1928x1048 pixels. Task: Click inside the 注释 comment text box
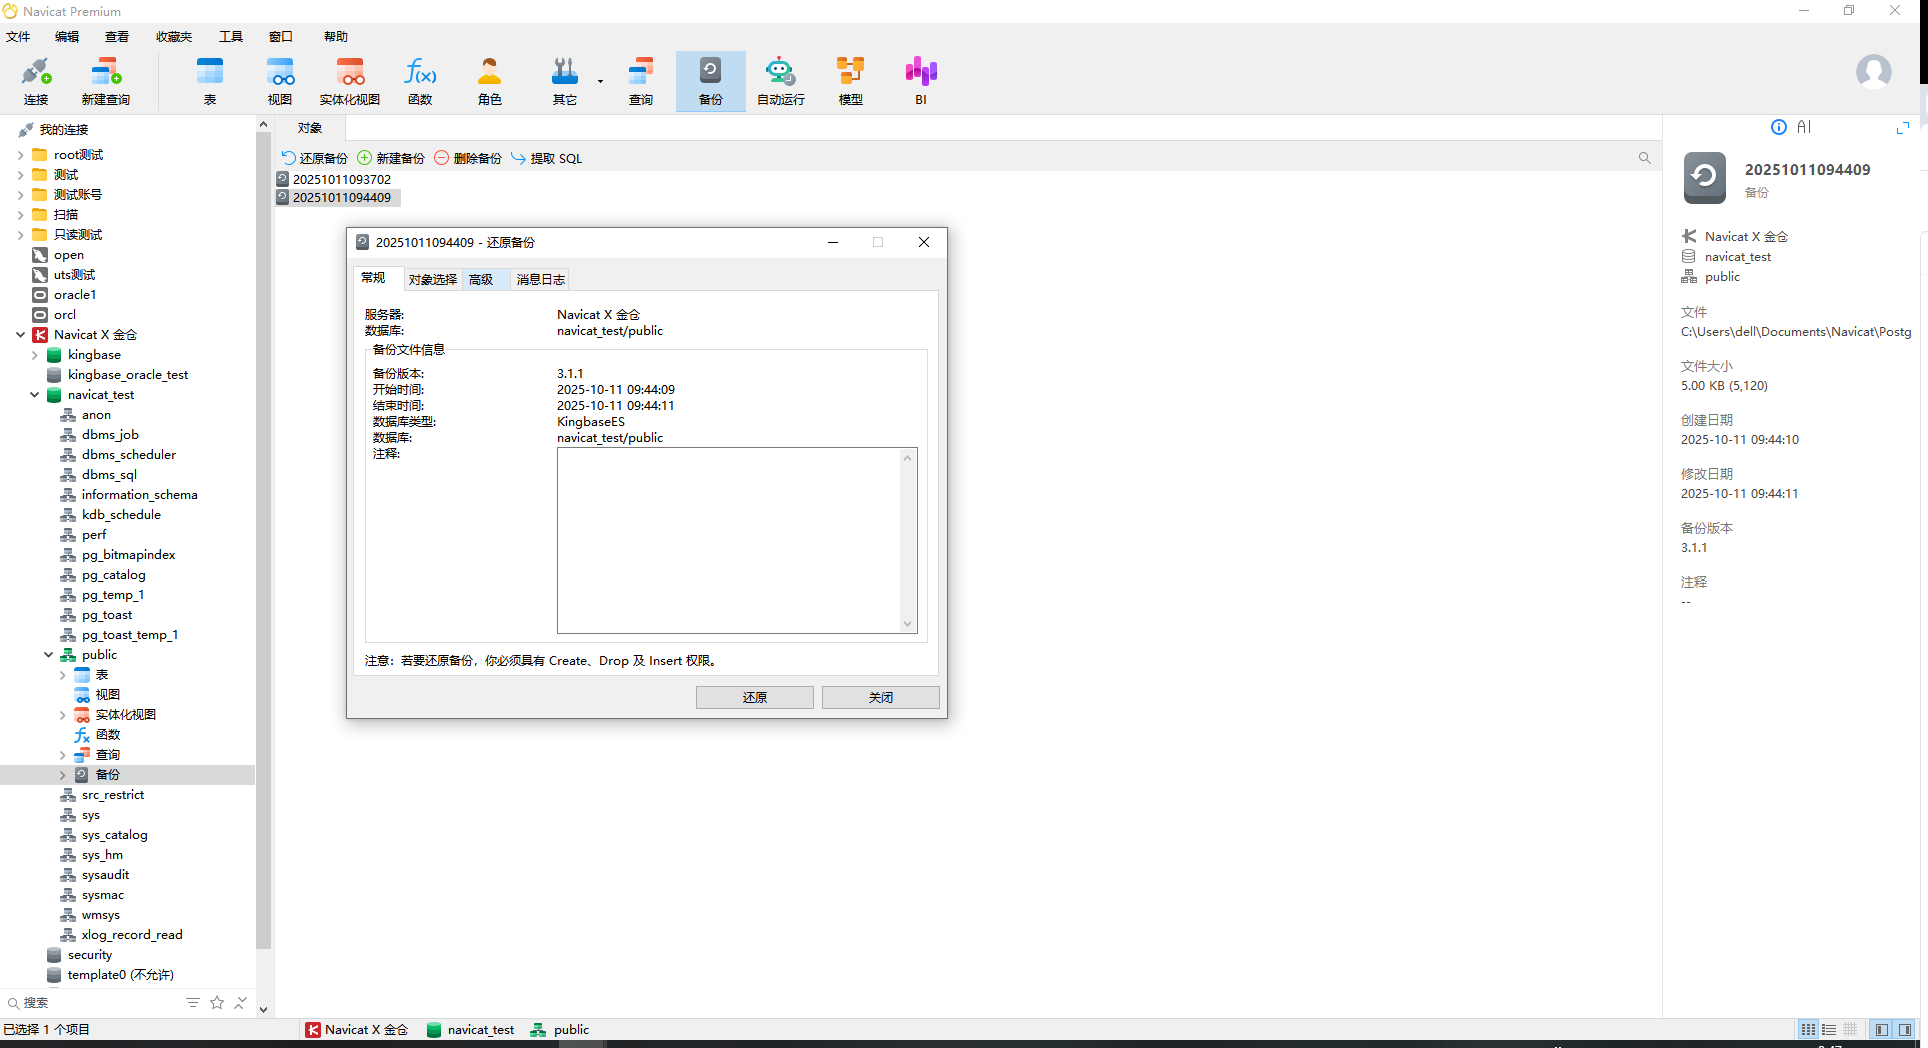point(729,540)
